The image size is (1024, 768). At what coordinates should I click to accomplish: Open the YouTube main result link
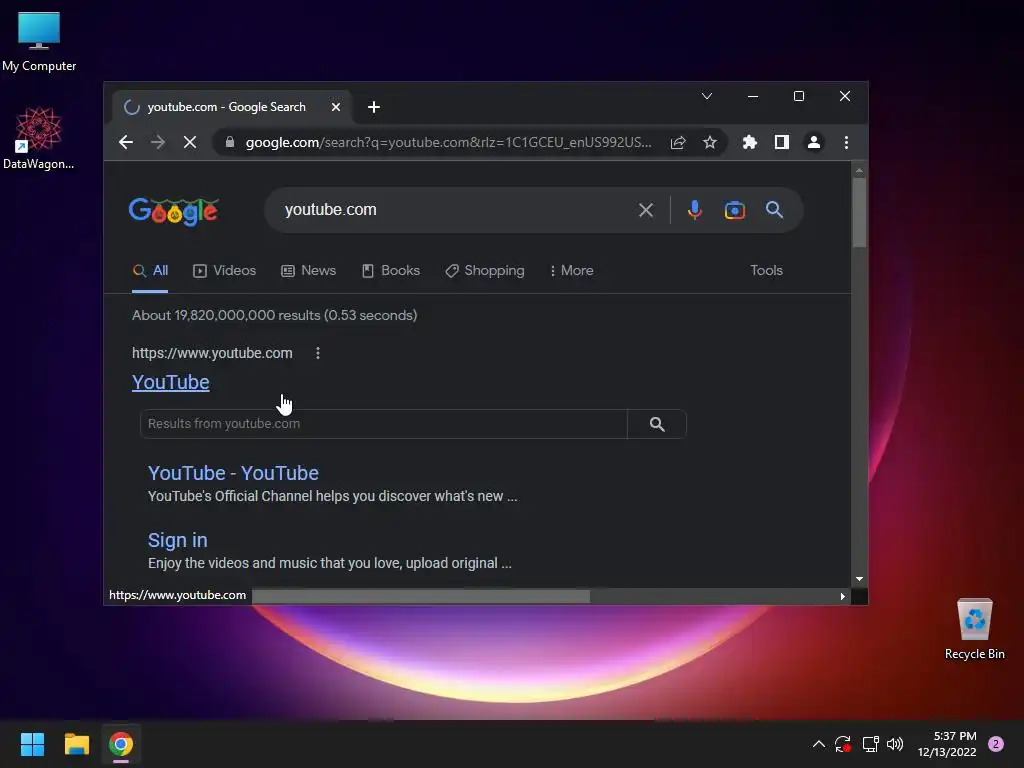click(170, 382)
